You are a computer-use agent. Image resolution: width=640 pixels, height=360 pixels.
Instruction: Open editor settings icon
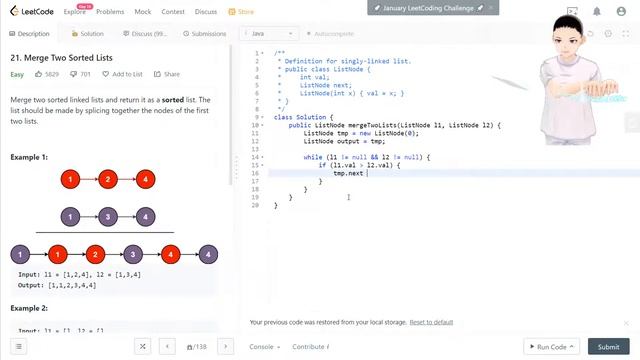(x=608, y=34)
